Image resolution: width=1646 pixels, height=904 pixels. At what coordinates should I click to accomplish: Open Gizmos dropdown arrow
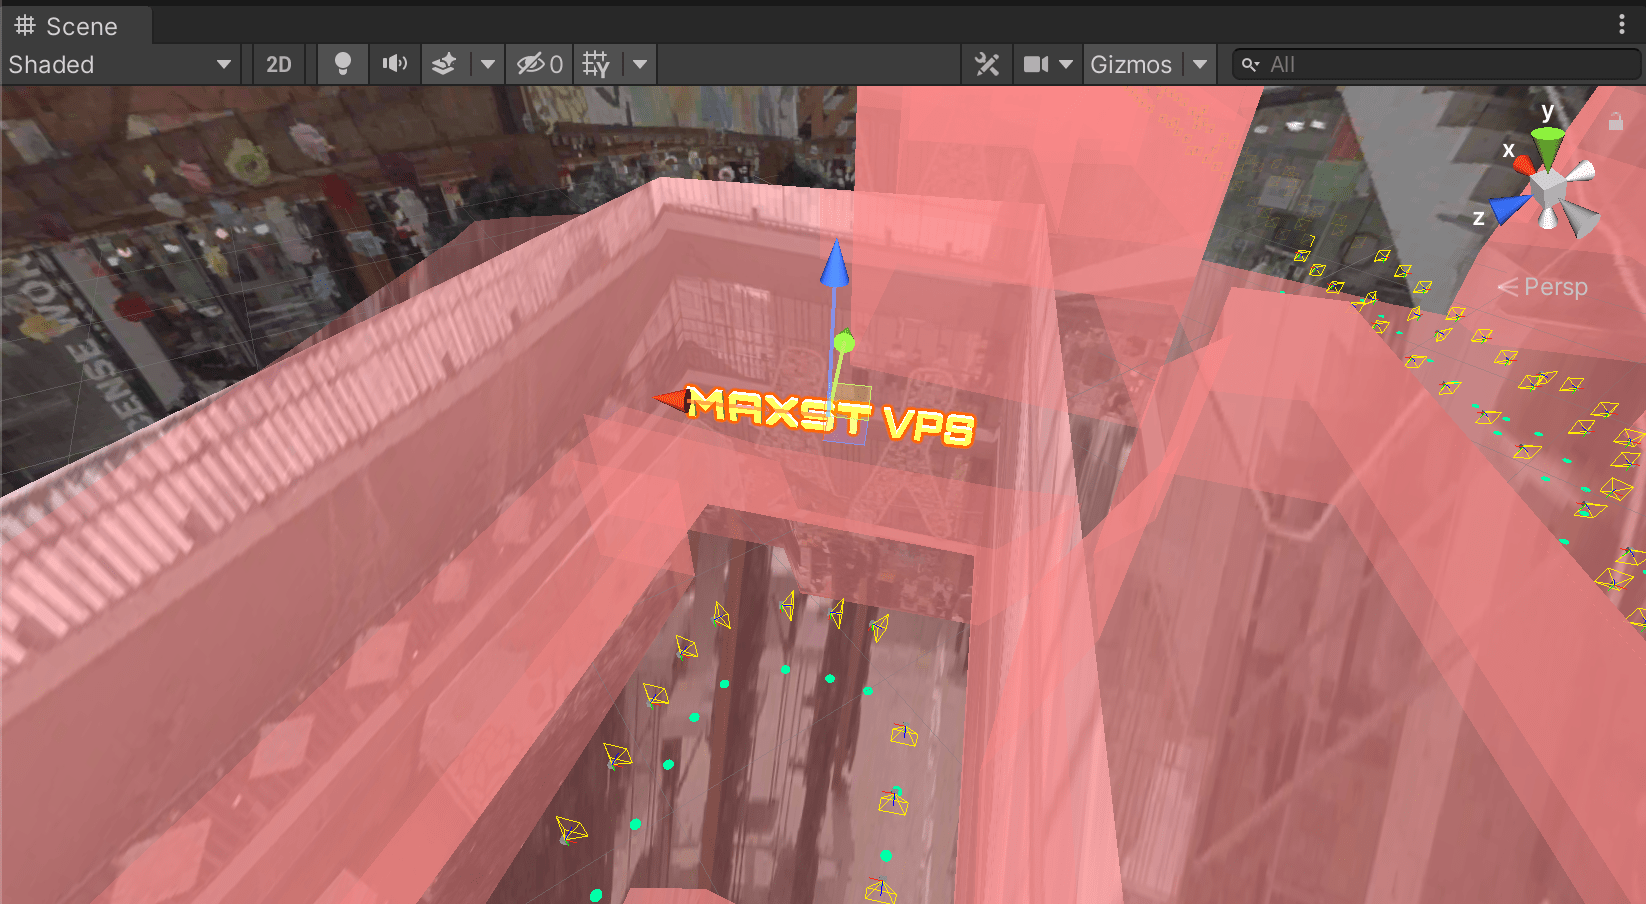pyautogui.click(x=1200, y=64)
